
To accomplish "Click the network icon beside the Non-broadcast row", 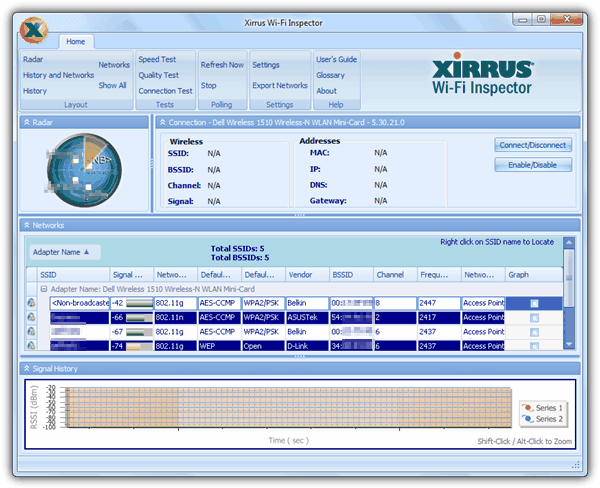I will pos(31,303).
